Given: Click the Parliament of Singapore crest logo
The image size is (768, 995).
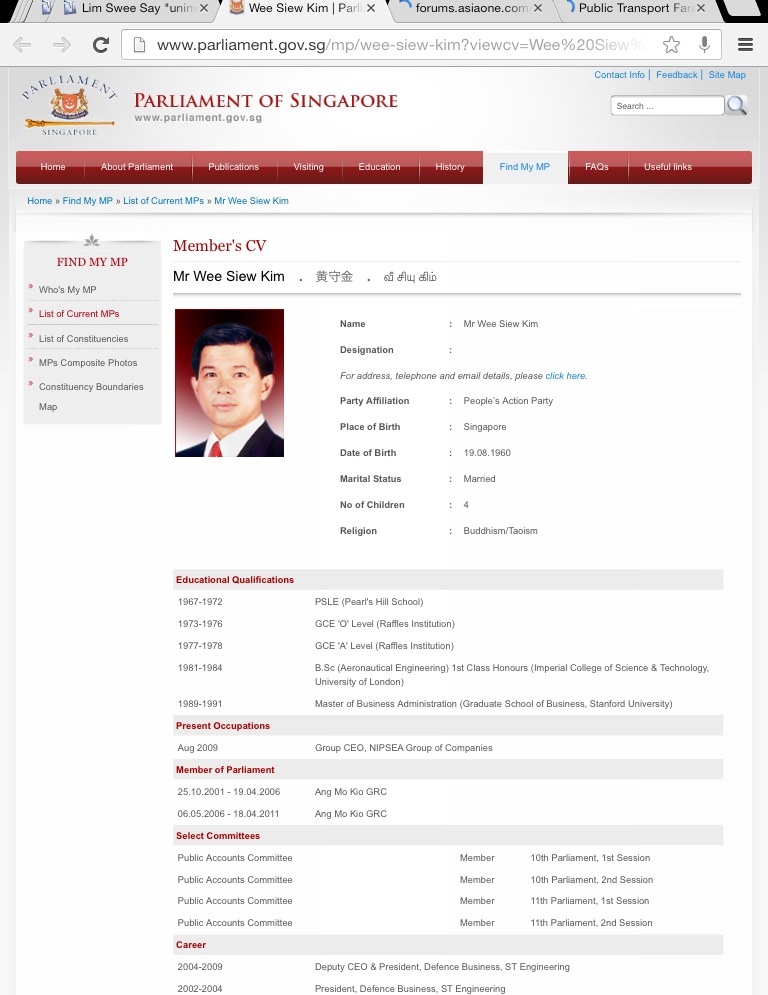Looking at the screenshot, I should (x=69, y=105).
